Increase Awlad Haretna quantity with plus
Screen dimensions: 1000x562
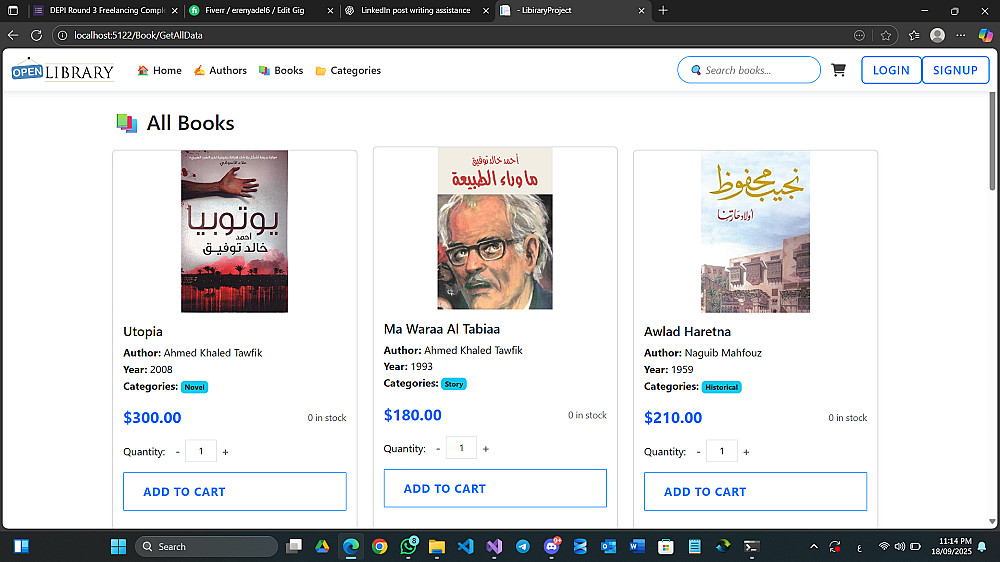click(x=746, y=452)
